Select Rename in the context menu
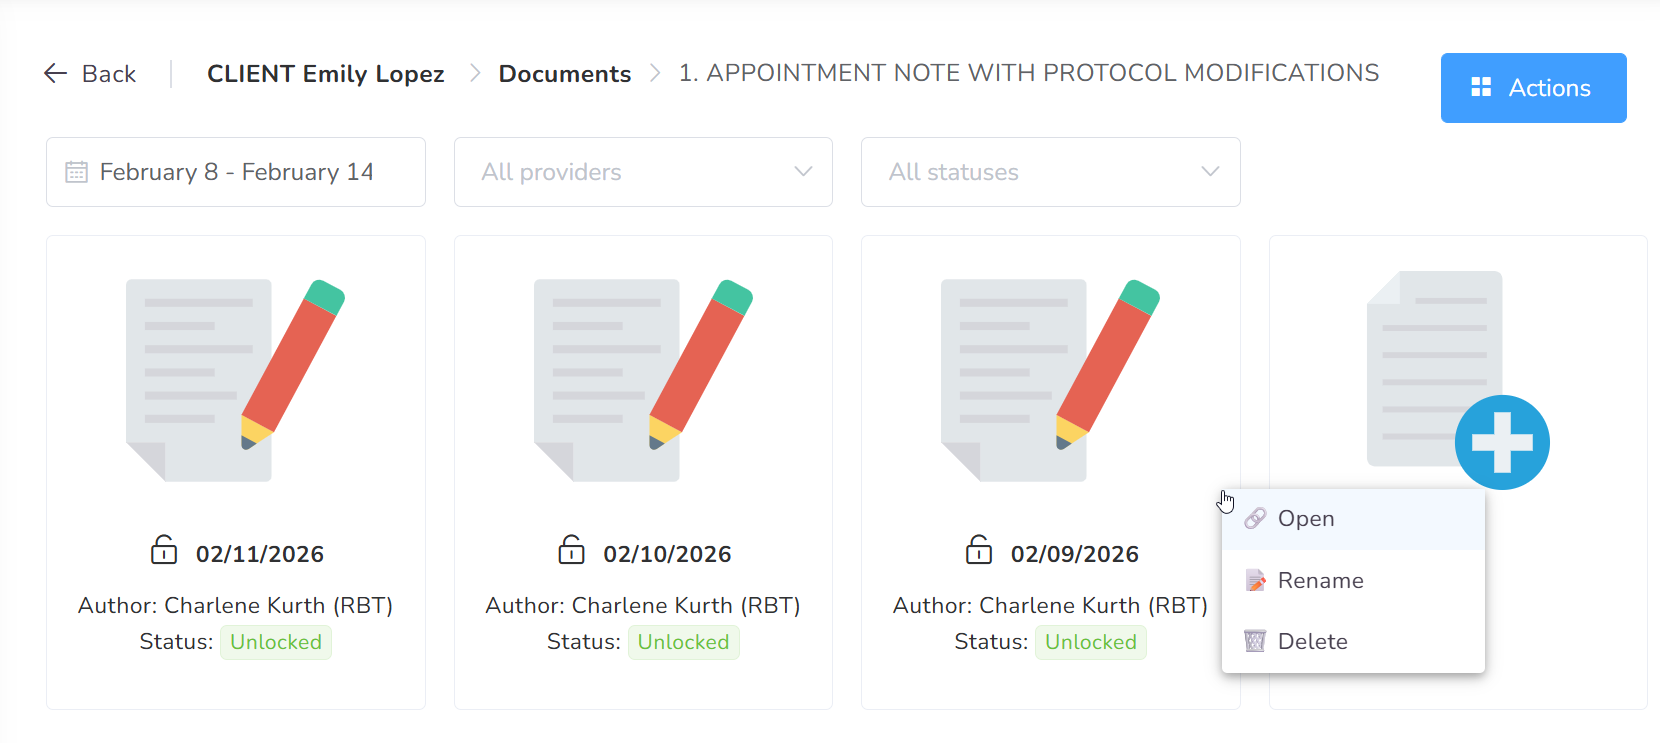 [1320, 581]
